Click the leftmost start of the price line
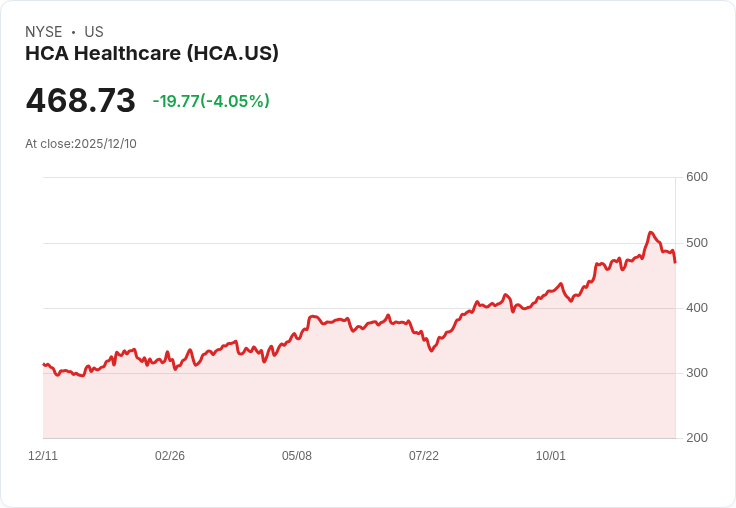 (x=44, y=364)
